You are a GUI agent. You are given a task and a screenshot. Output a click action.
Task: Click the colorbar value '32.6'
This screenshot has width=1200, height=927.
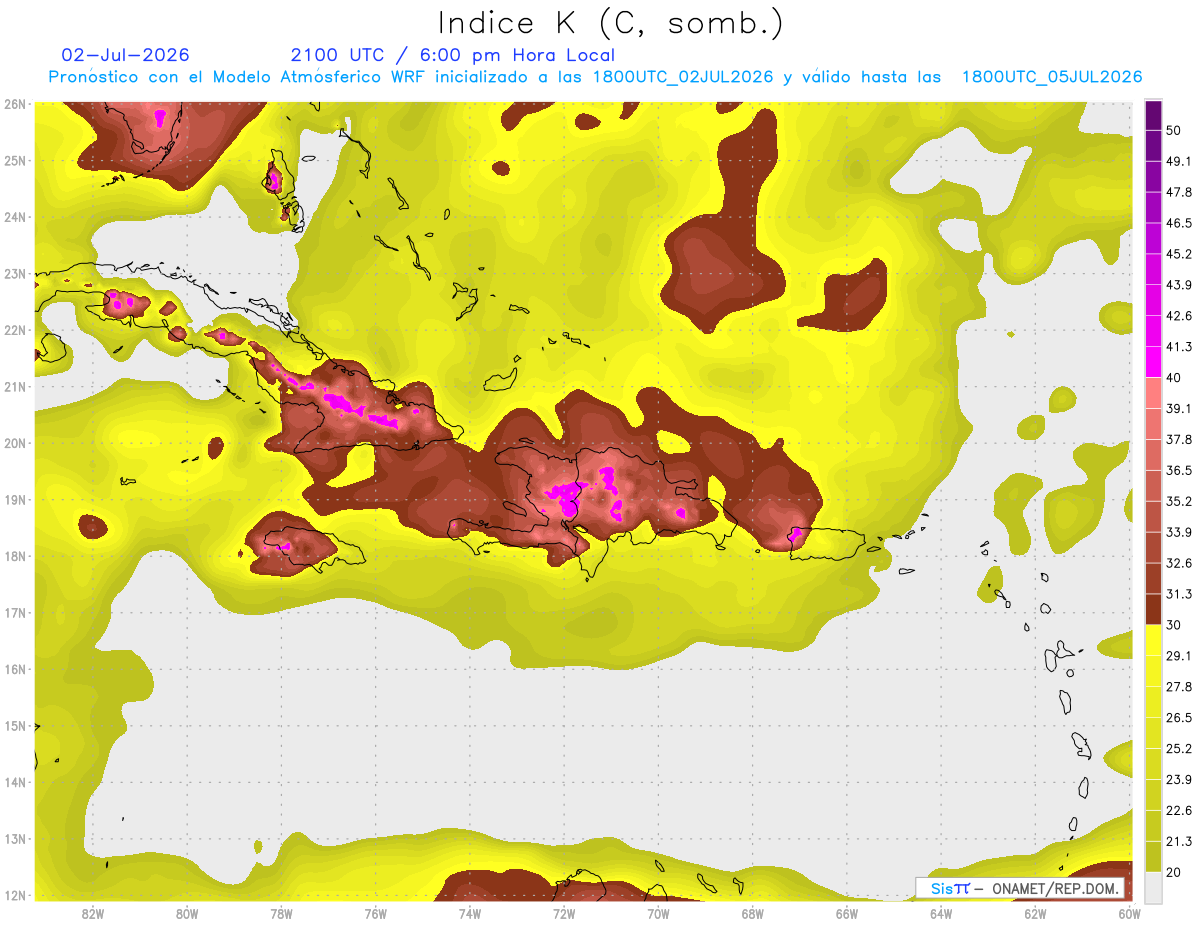tap(1179, 563)
